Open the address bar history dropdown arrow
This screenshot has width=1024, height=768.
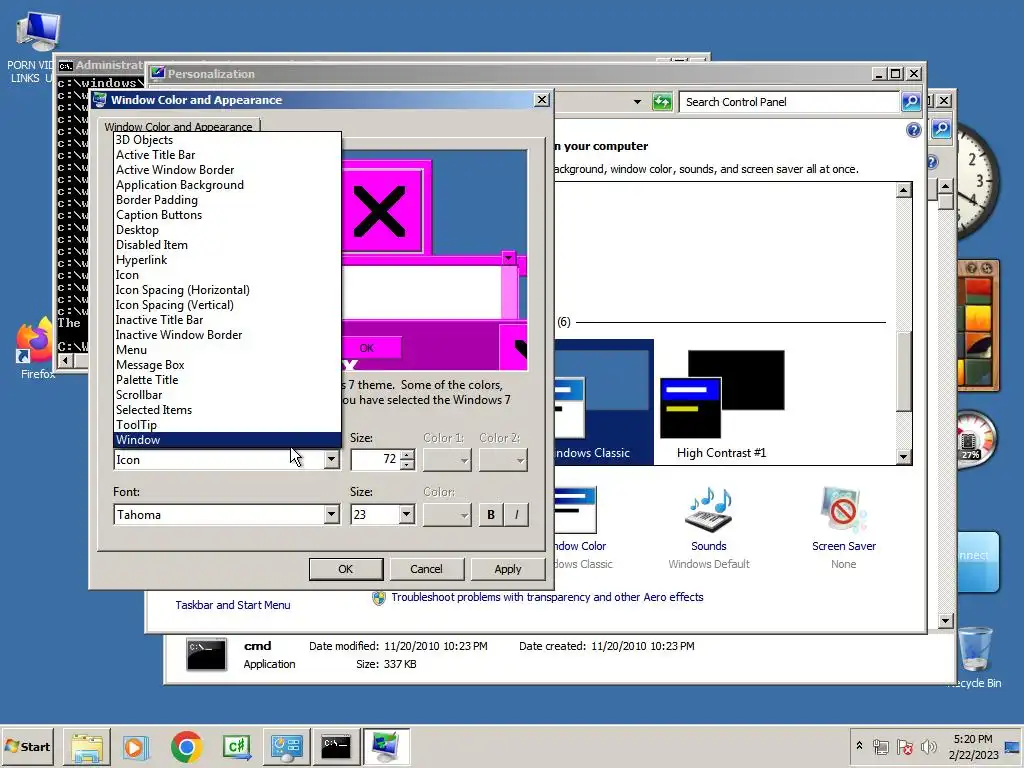pyautogui.click(x=637, y=102)
